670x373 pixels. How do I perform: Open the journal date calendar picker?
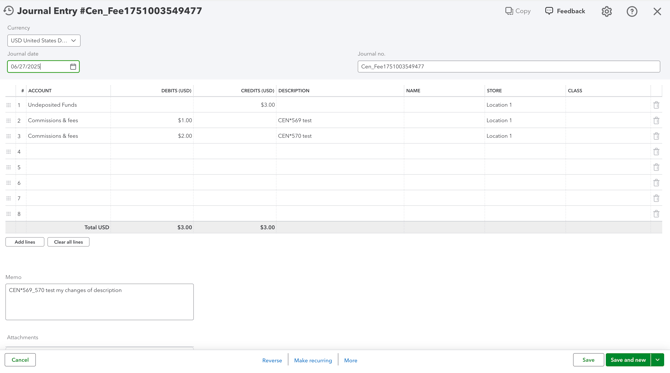tap(73, 67)
